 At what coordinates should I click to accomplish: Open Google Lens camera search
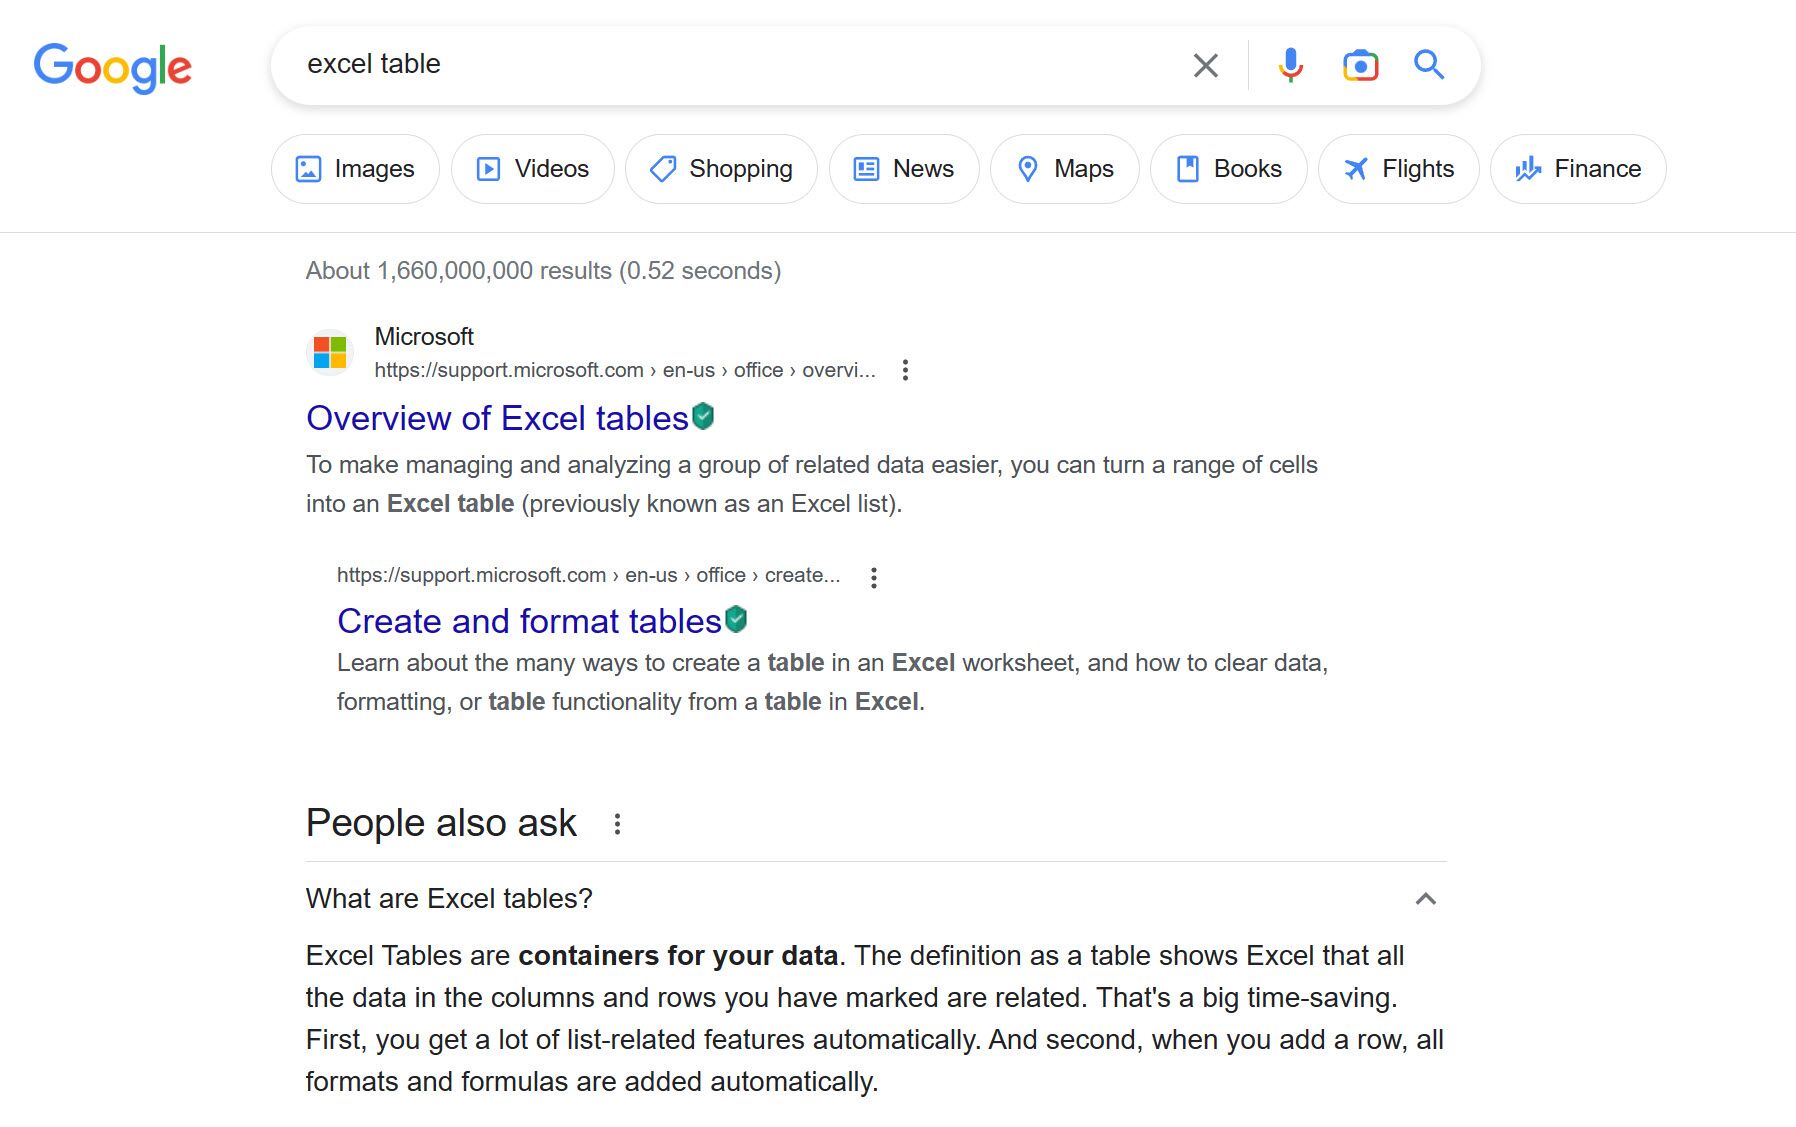[x=1360, y=65]
